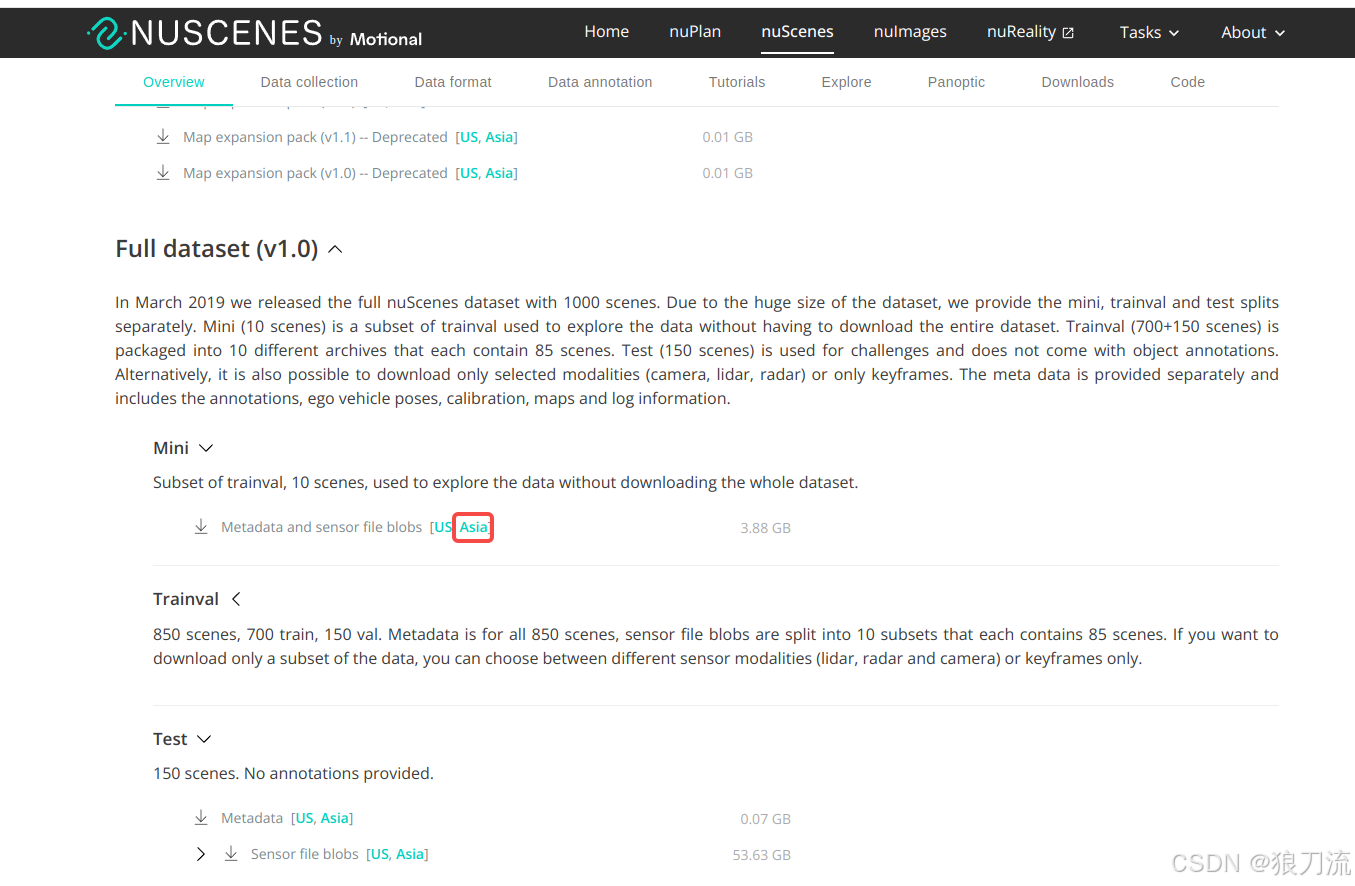Collapse the Mini subsection chevron
The image size is (1355, 886).
pyautogui.click(x=206, y=448)
